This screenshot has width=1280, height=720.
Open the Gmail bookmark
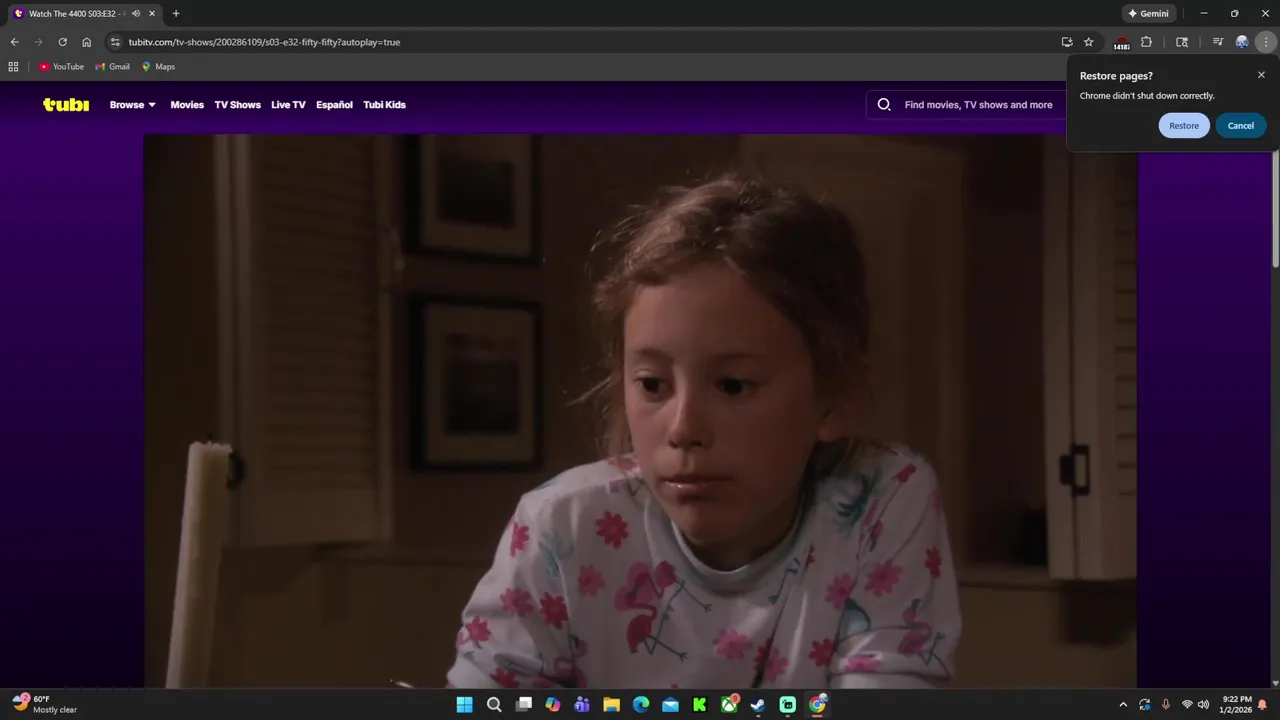point(112,66)
